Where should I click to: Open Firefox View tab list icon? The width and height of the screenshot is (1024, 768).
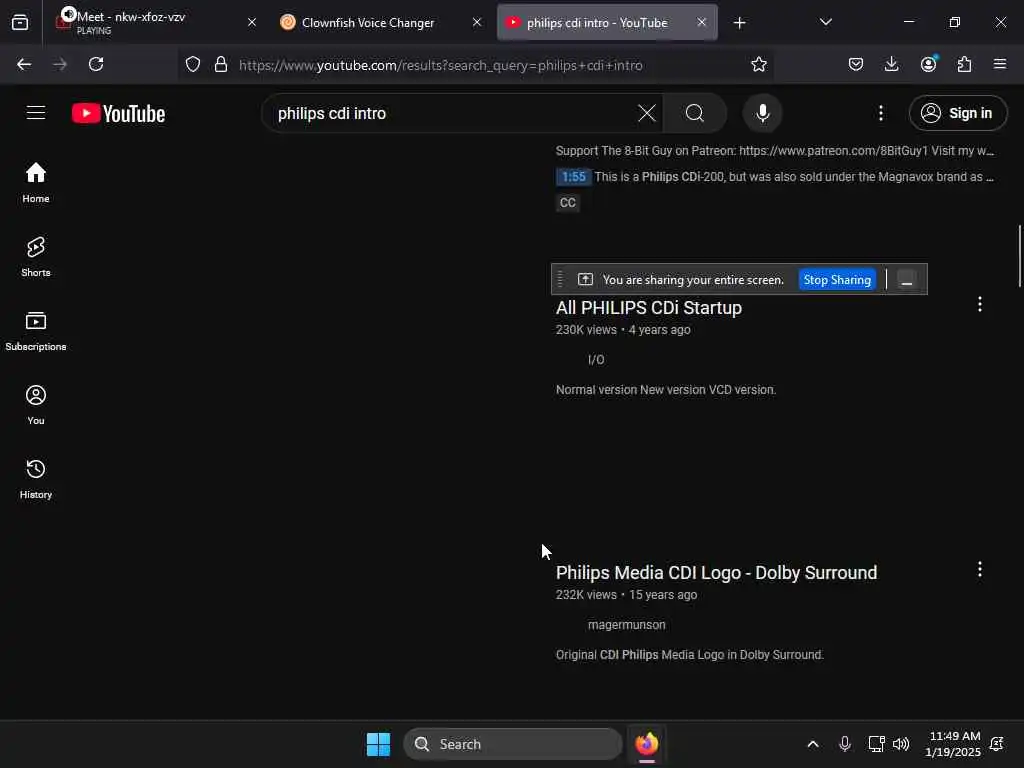point(20,23)
